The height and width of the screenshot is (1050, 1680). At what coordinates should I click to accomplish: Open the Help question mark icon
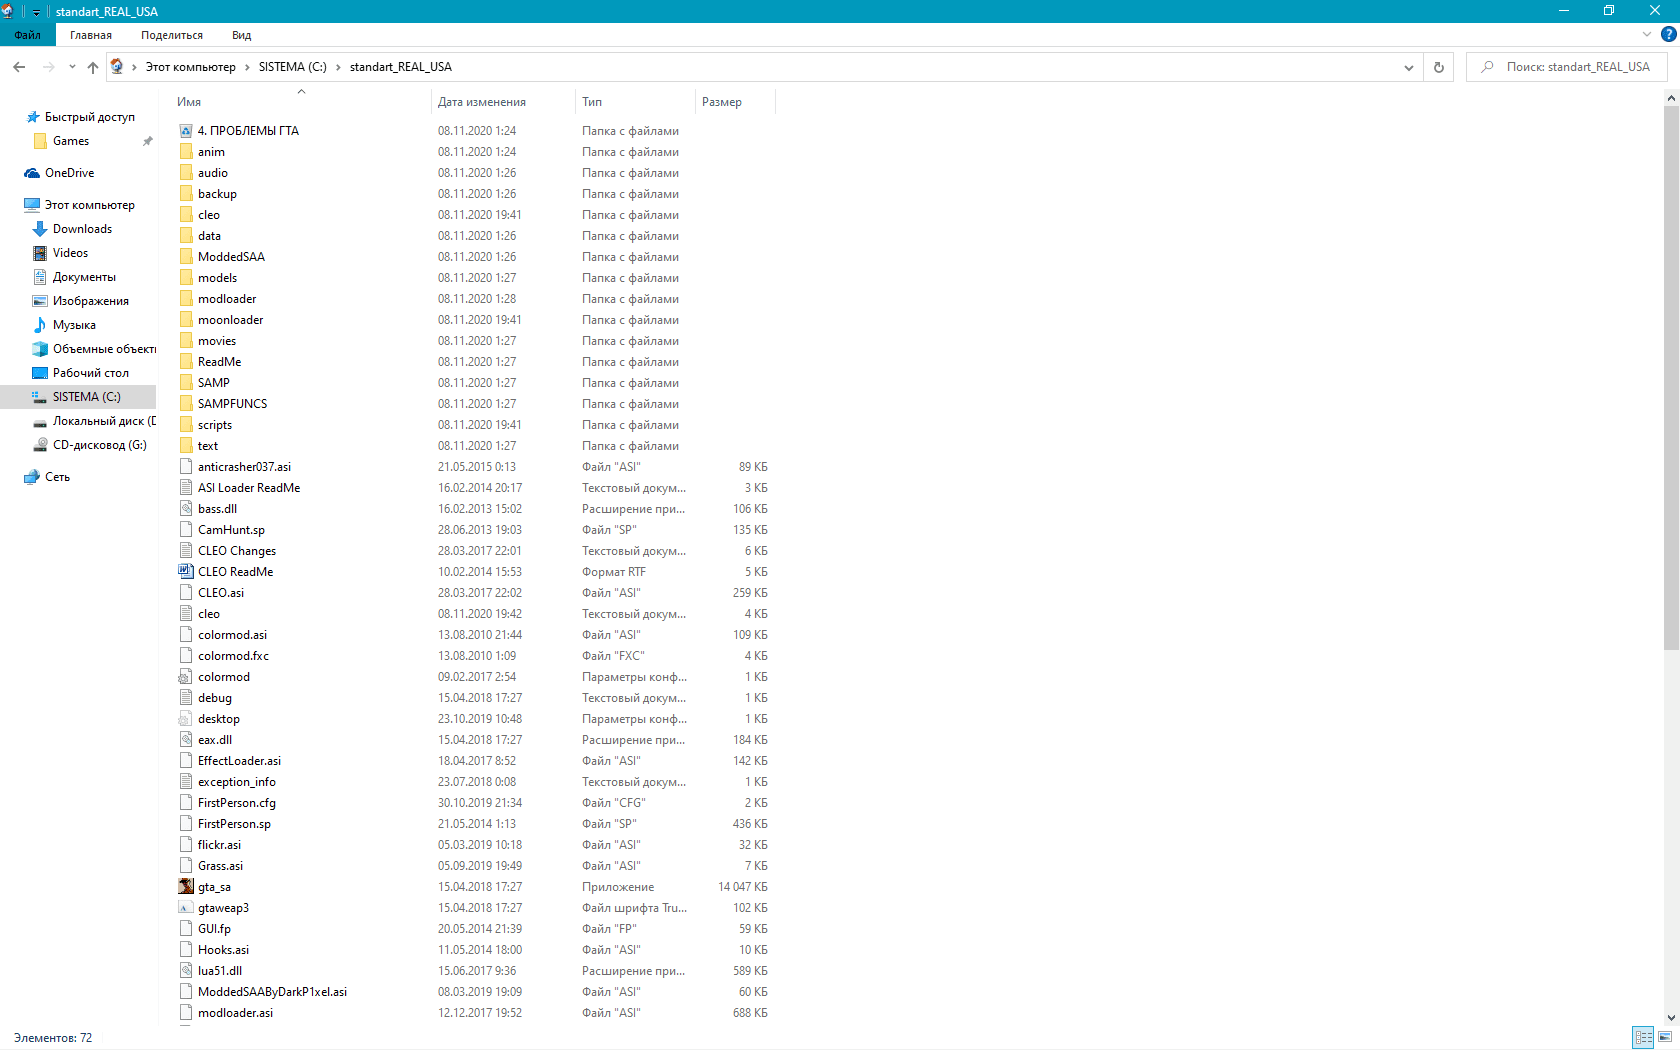pos(1668,35)
